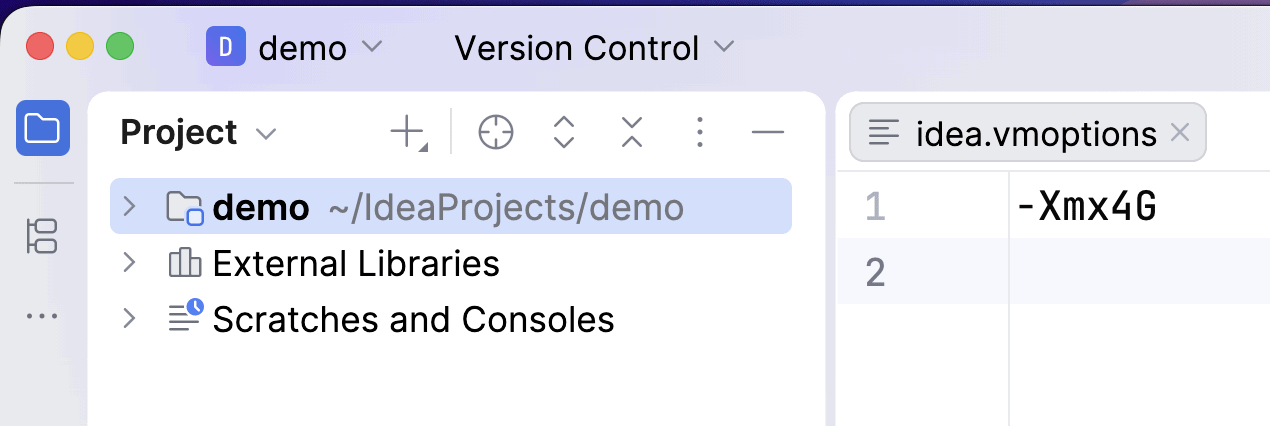This screenshot has height=426, width=1270.
Task: Click the New File or Directory plus icon
Action: click(408, 132)
